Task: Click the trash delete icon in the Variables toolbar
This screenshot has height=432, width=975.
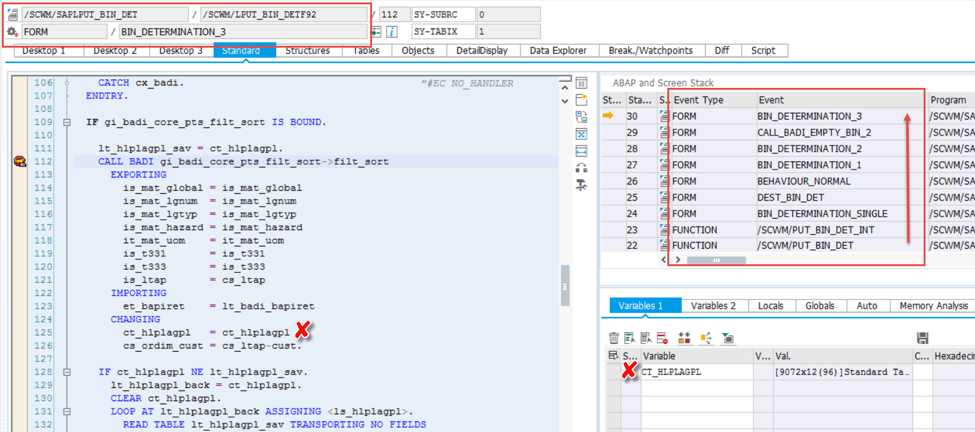Action: point(614,338)
